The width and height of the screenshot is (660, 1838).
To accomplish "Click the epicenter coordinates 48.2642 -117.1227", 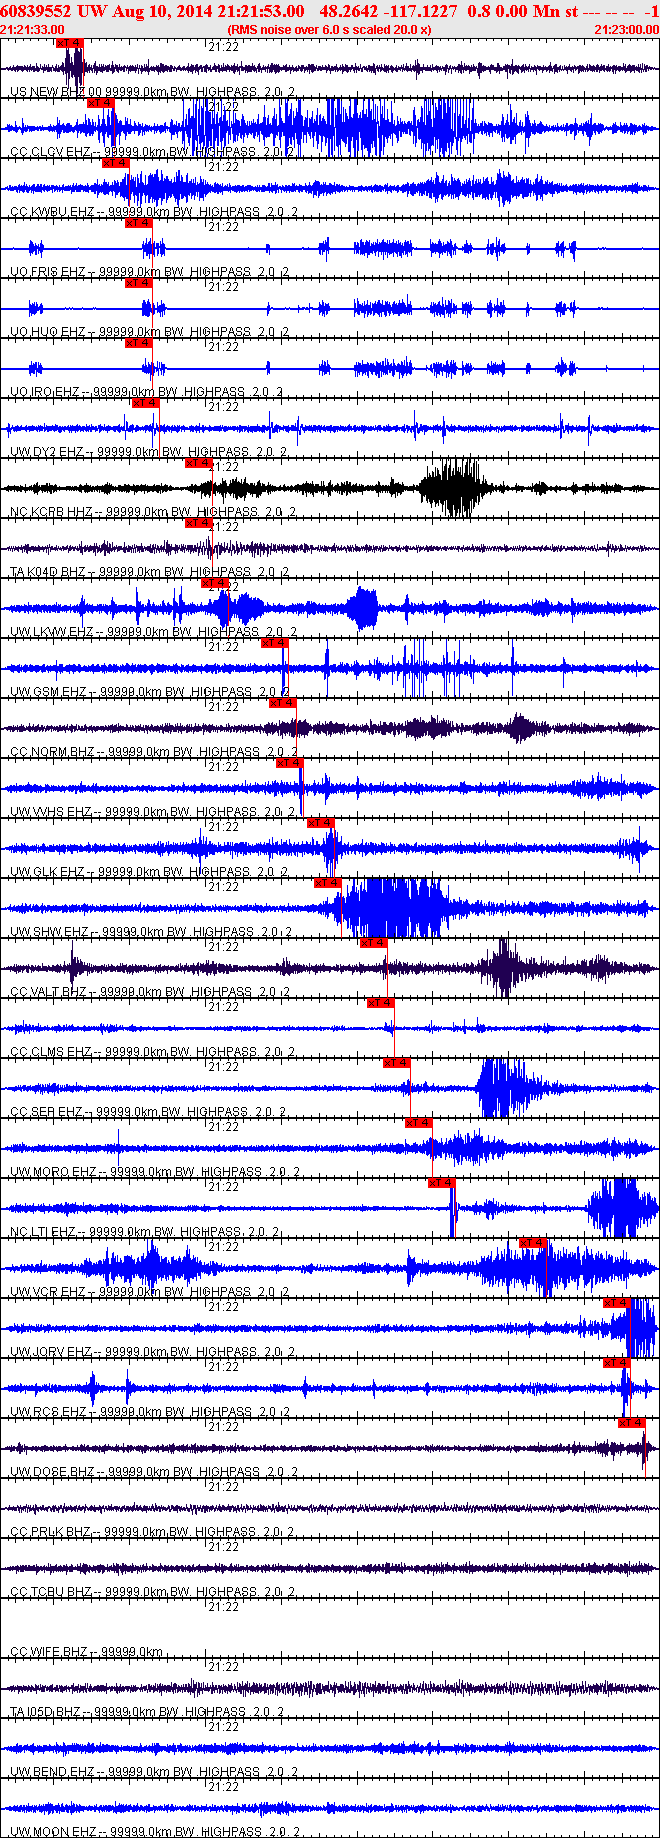I will coord(388,11).
